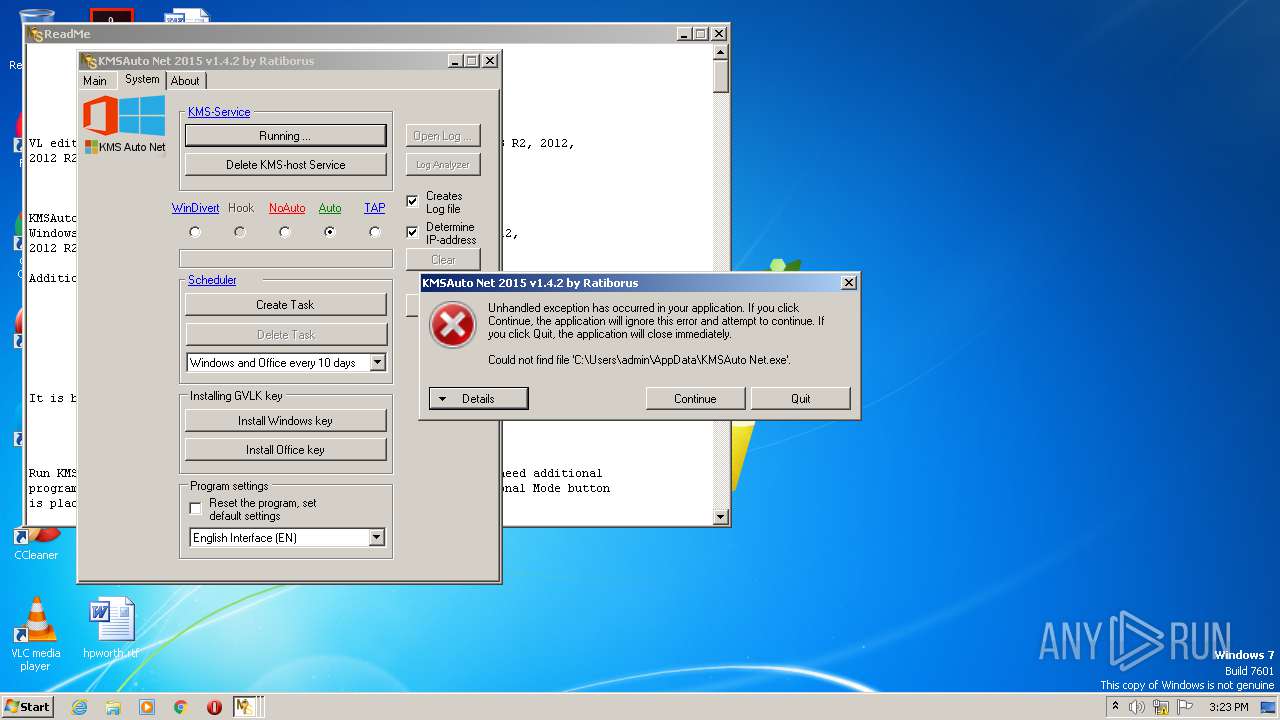Select the Auto radio button

tap(329, 232)
